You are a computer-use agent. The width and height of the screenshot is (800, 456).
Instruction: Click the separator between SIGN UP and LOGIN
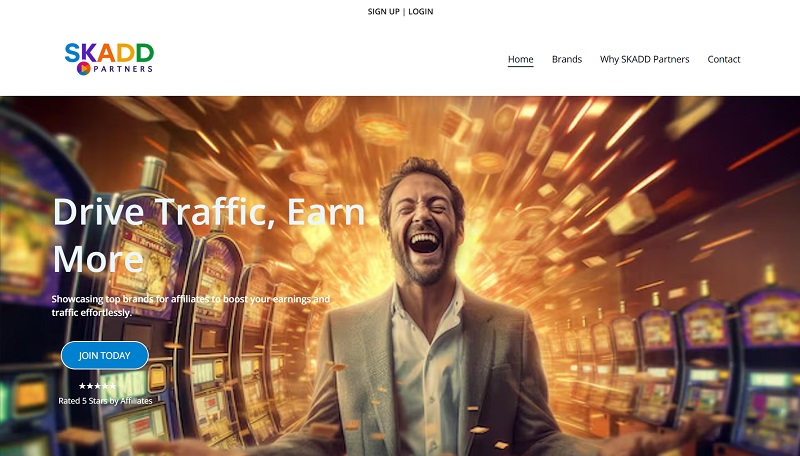404,11
